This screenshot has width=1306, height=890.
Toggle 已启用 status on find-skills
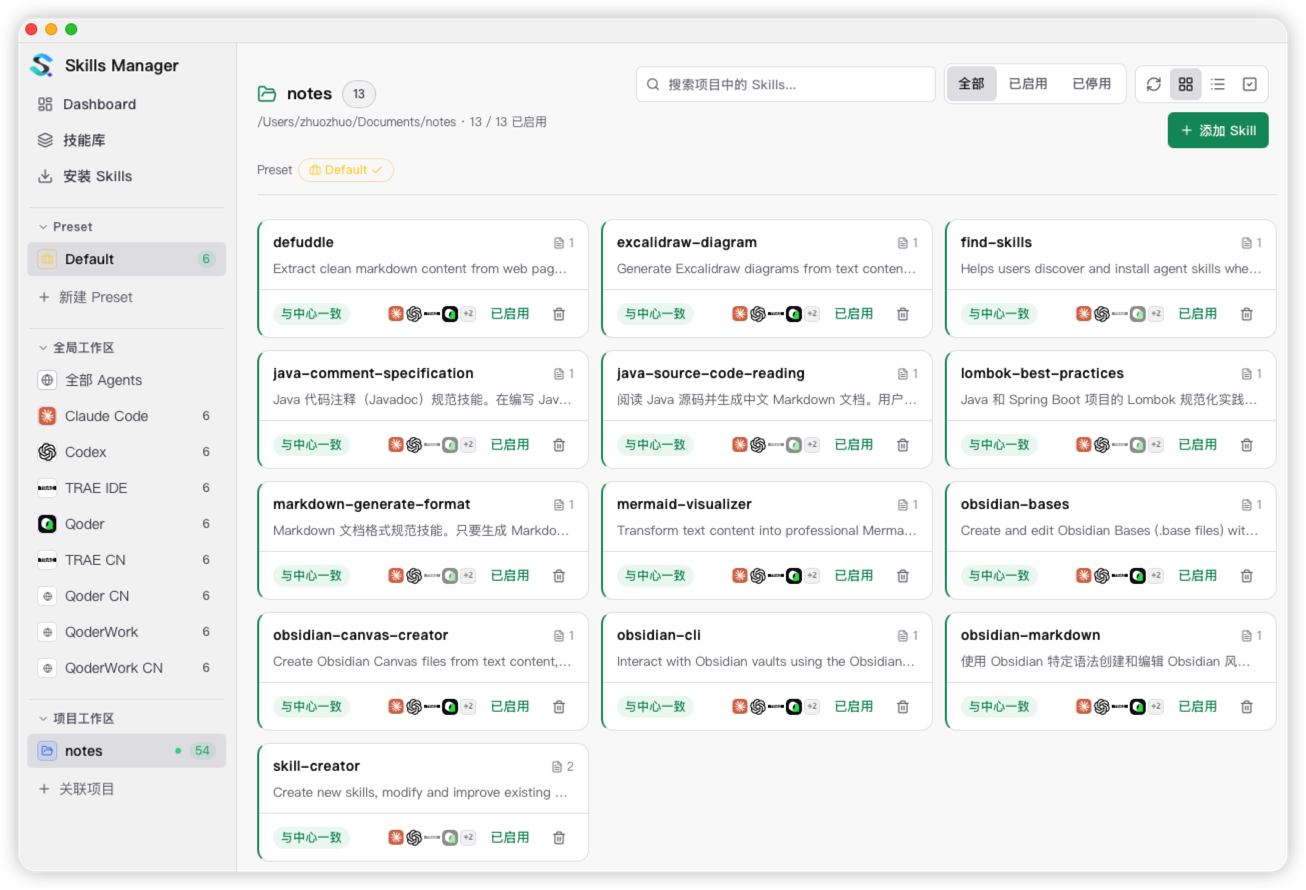point(1198,313)
